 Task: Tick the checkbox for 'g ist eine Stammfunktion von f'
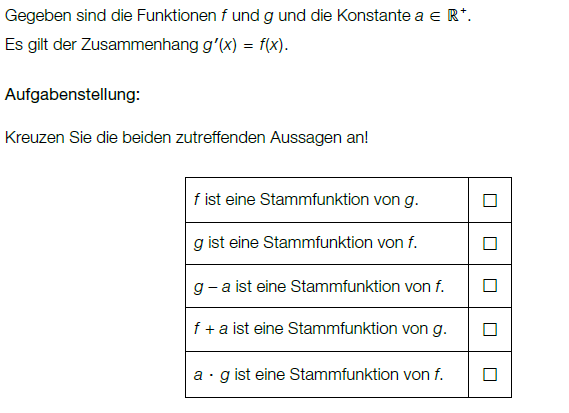(490, 243)
